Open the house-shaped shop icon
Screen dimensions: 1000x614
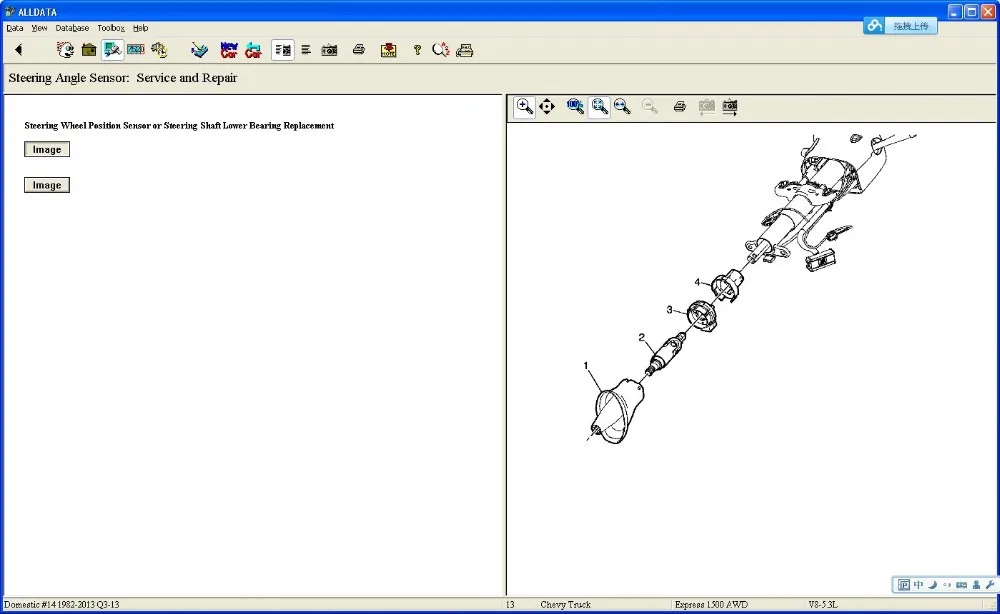tap(89, 50)
